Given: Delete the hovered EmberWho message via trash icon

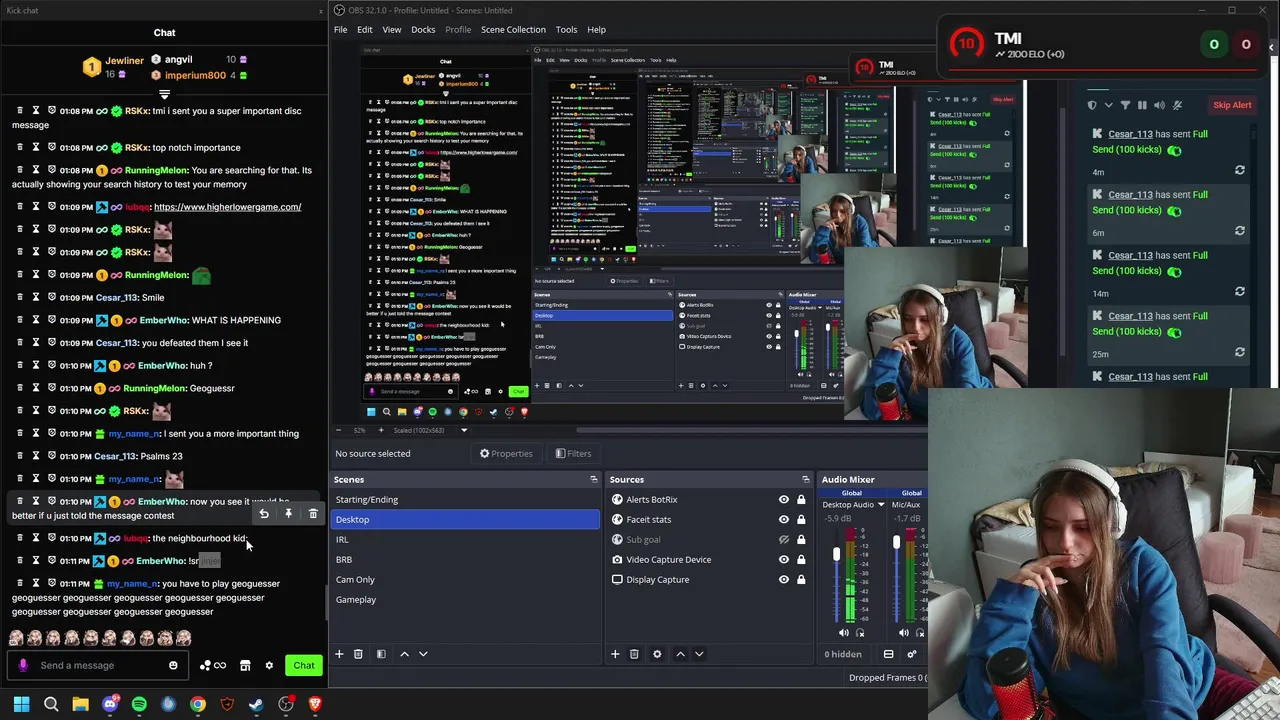Looking at the screenshot, I should pyautogui.click(x=313, y=514).
